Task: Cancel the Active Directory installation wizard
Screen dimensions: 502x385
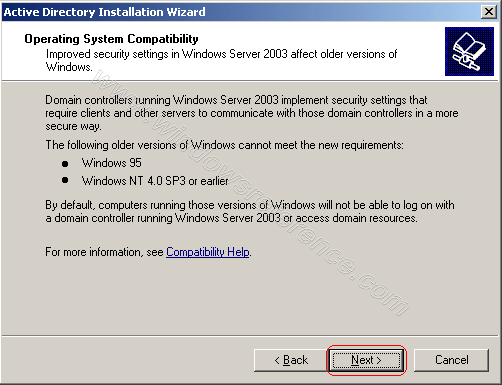Action: pos(451,360)
